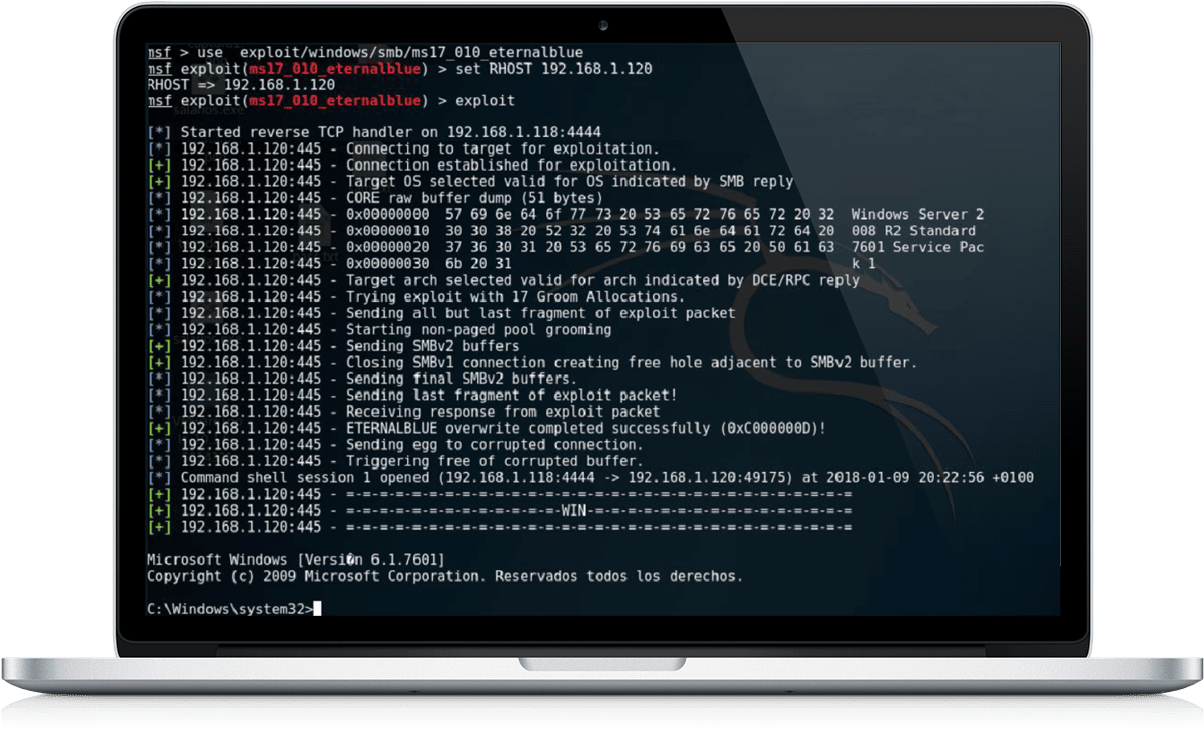Click the final 'exploit' command word
1204x730 pixels.
pos(485,101)
